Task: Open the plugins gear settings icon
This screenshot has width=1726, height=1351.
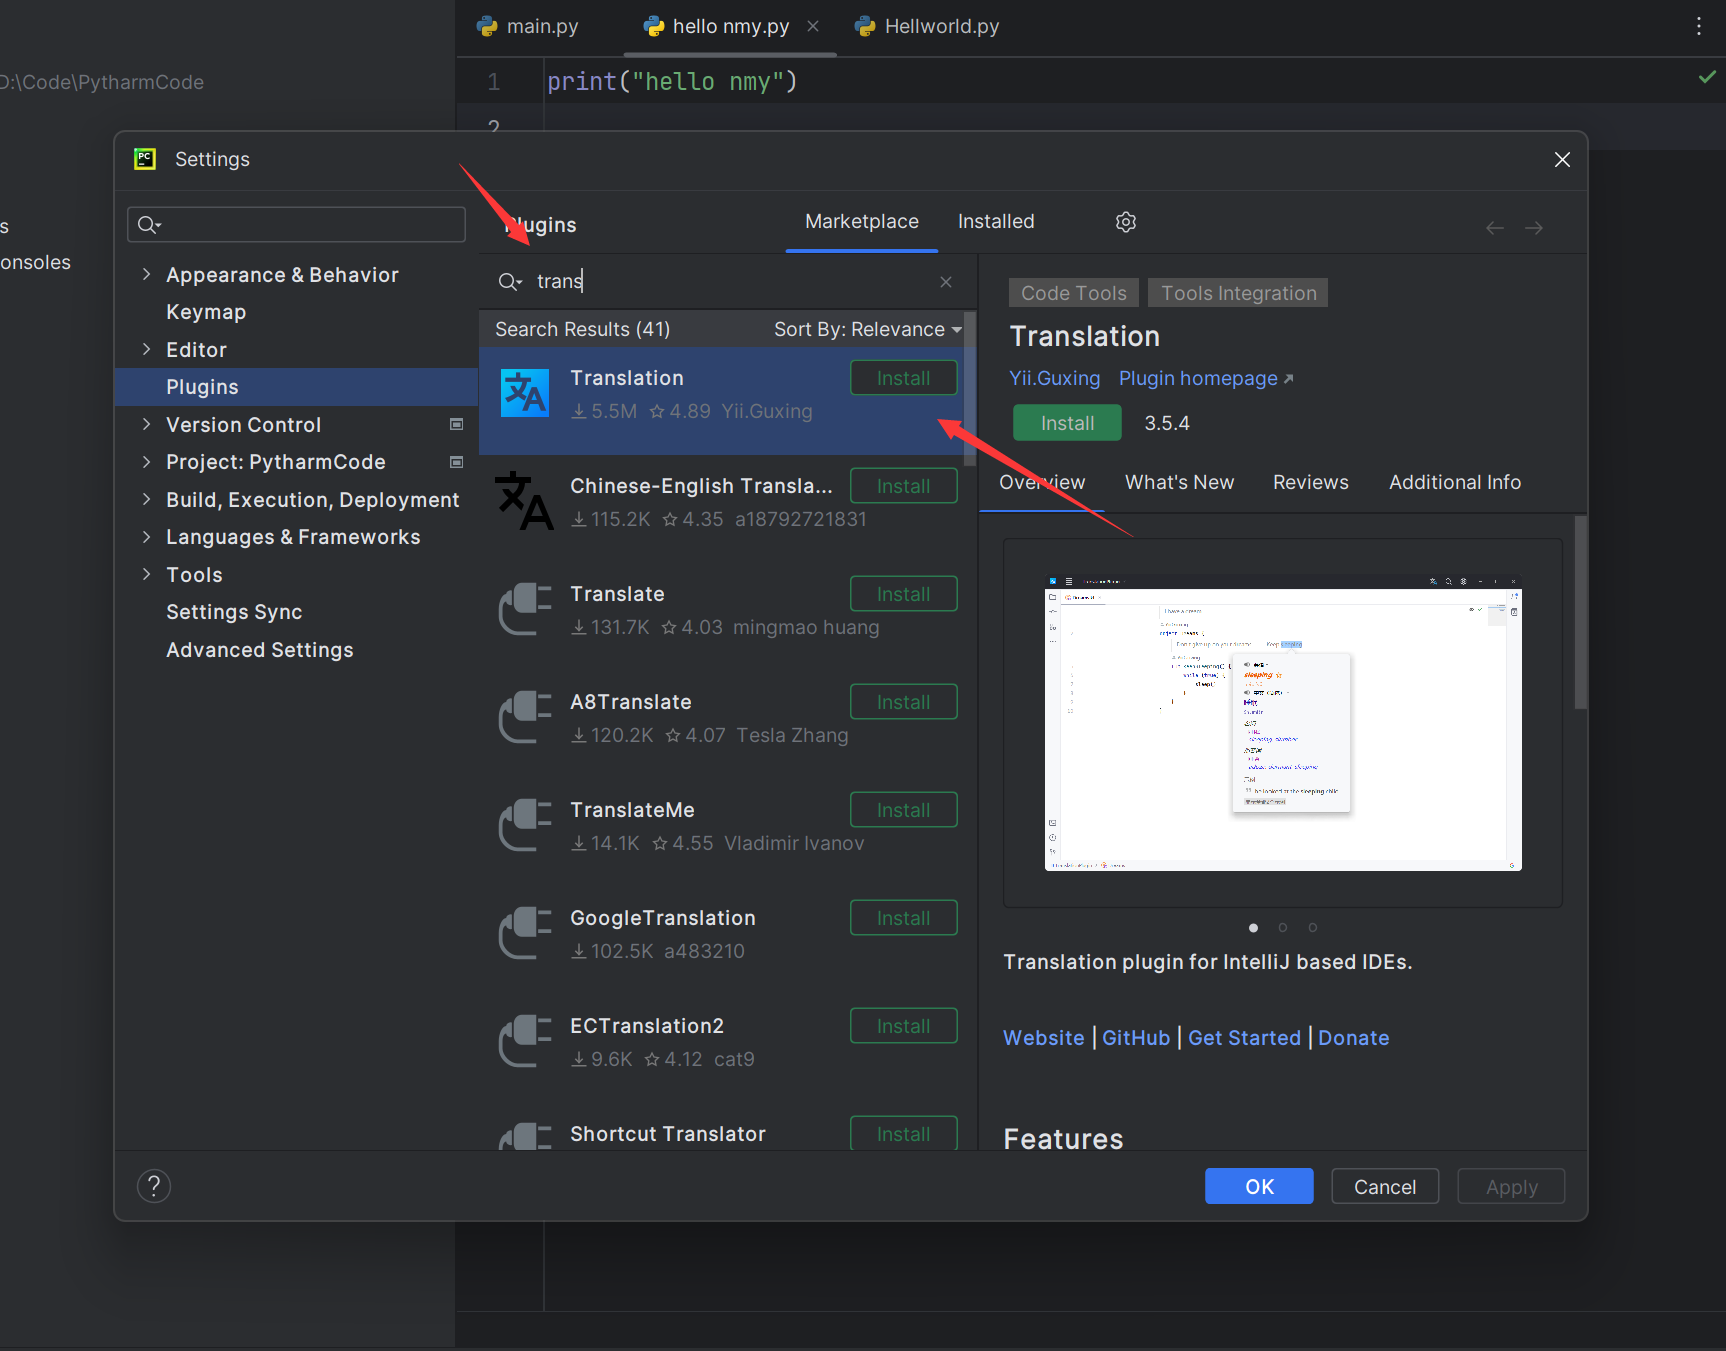Action: [x=1126, y=222]
